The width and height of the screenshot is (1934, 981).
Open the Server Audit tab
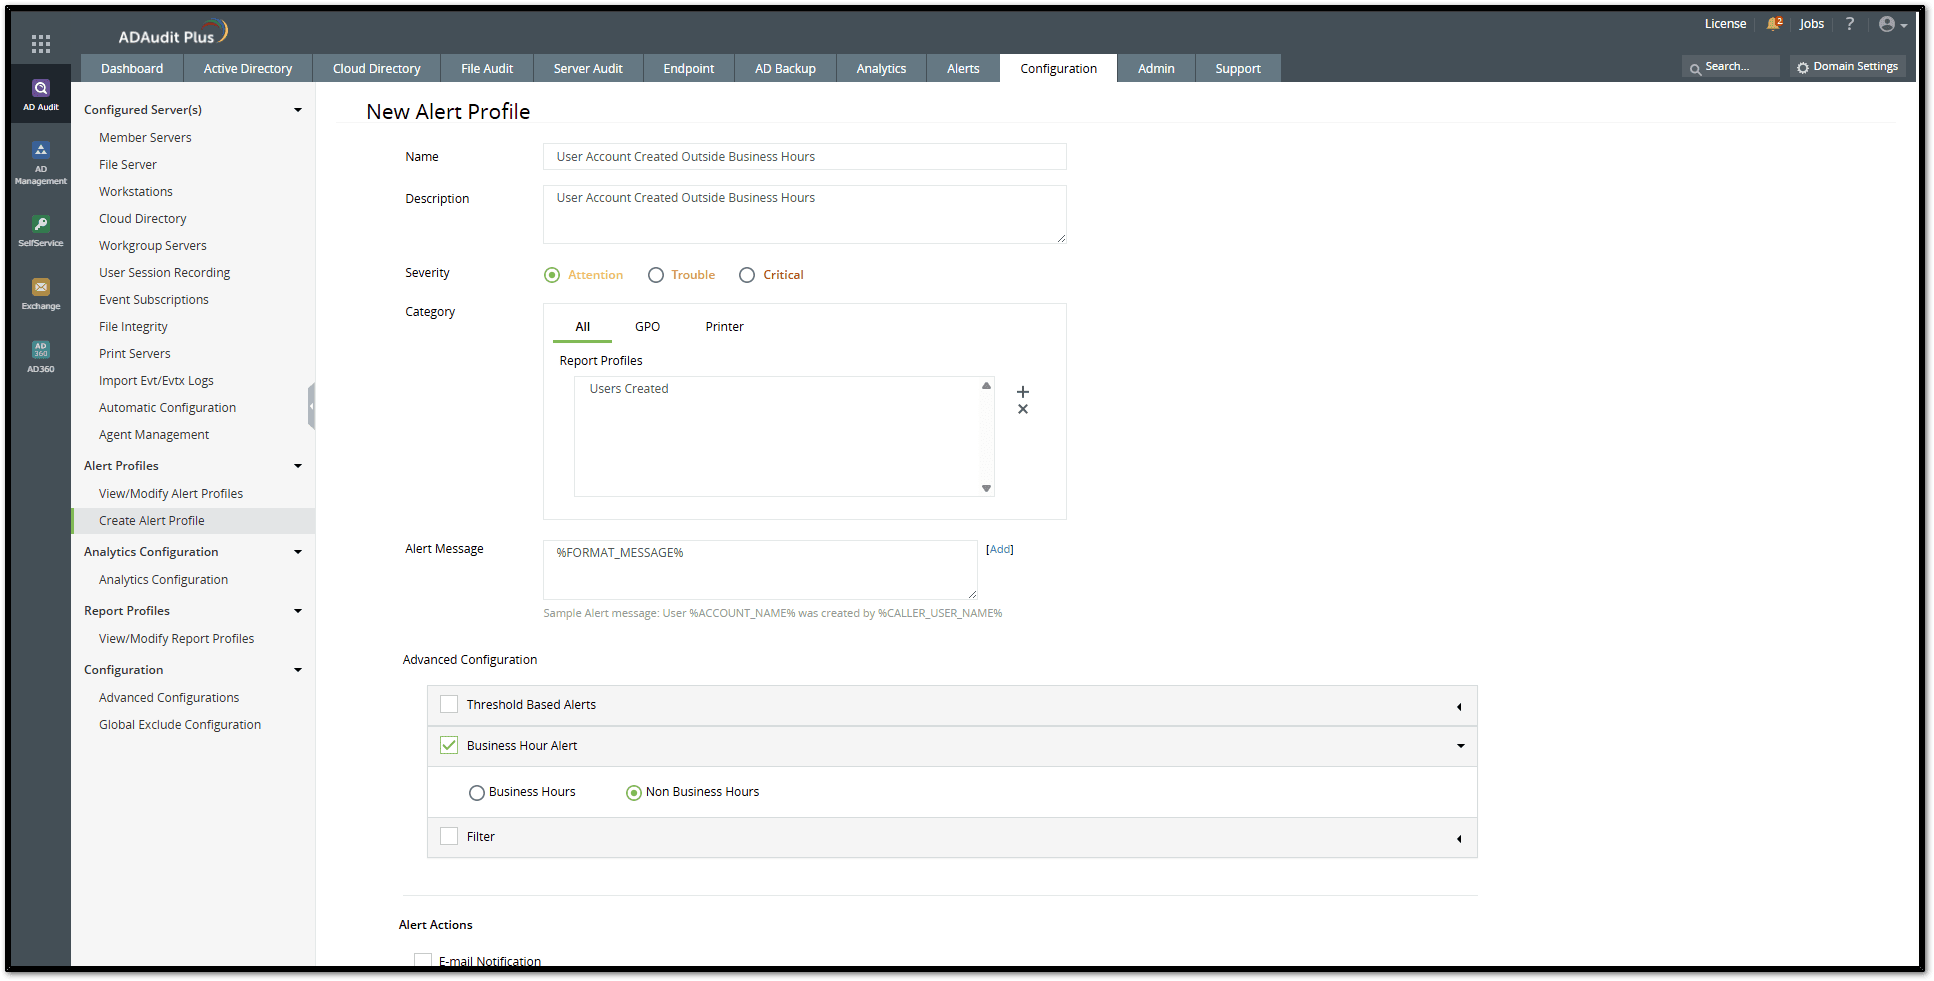[x=588, y=68]
